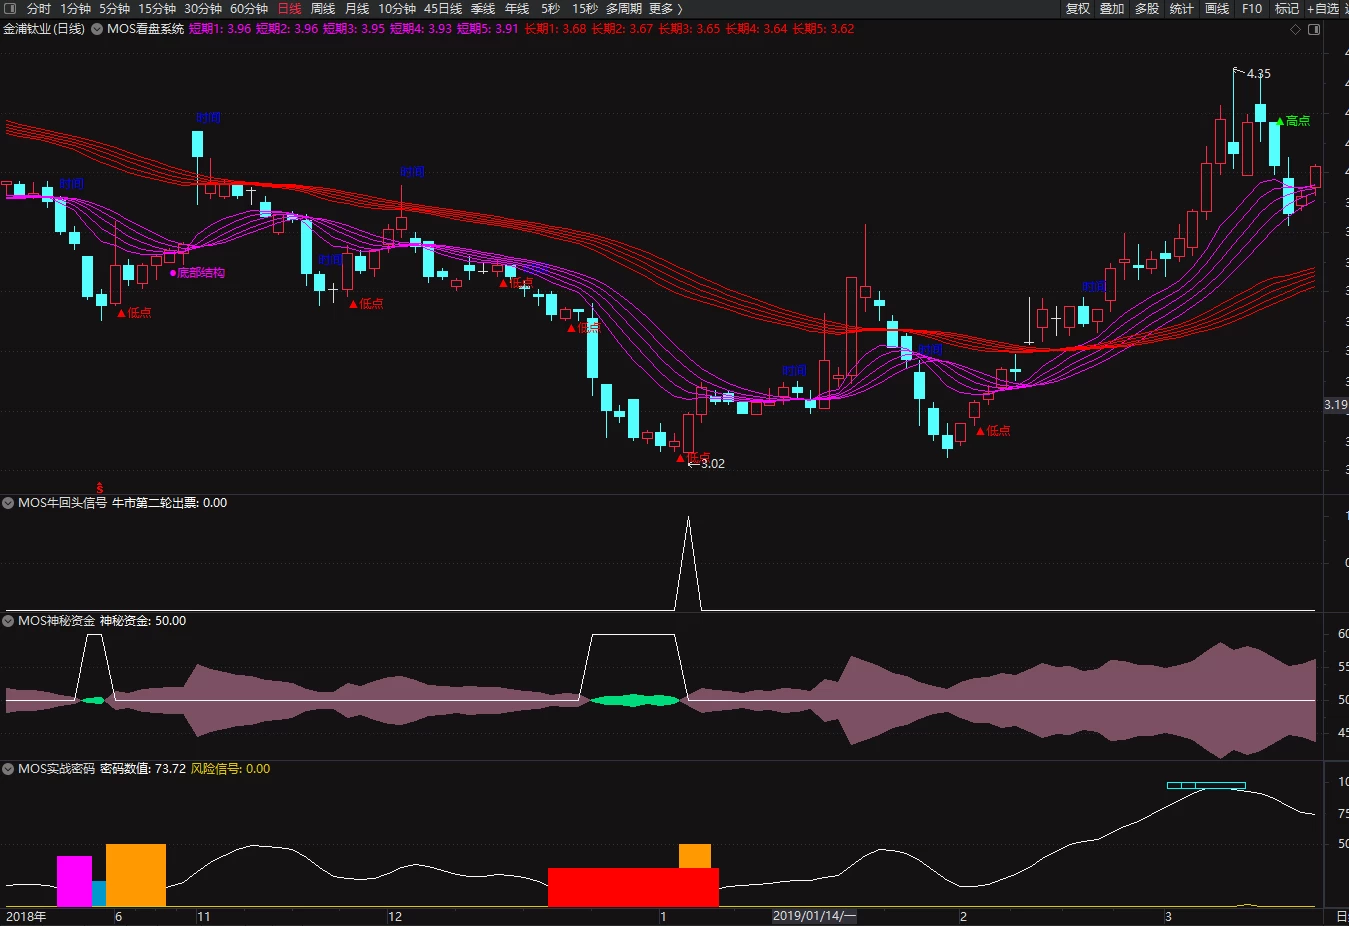This screenshot has height=926, width=1349.
Task: Click the 短期1: 3.96 moving average label
Action: point(220,29)
